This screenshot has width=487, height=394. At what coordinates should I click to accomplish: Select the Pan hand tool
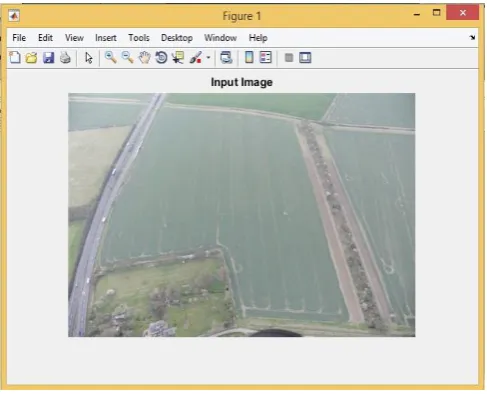pos(144,58)
